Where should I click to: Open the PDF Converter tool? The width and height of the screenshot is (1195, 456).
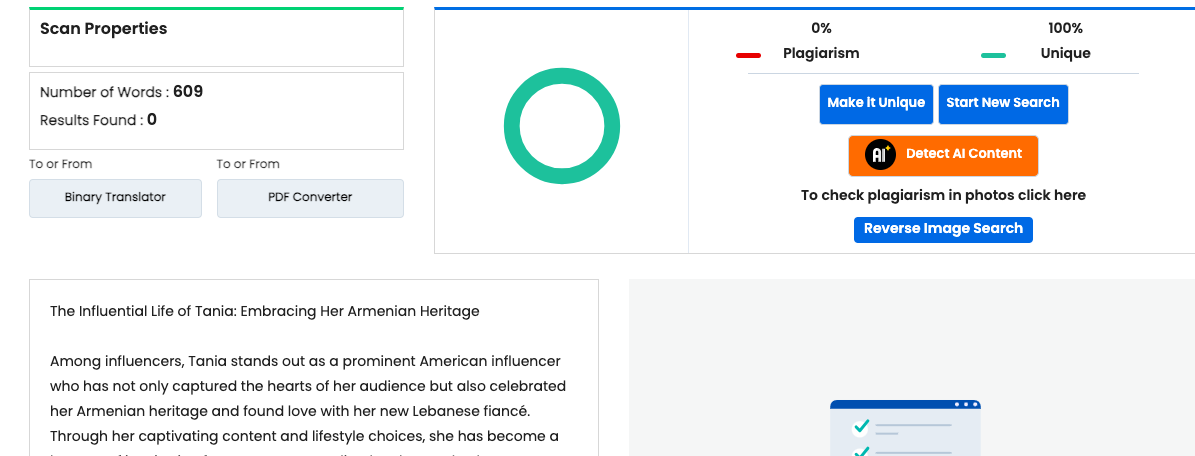tap(310, 198)
